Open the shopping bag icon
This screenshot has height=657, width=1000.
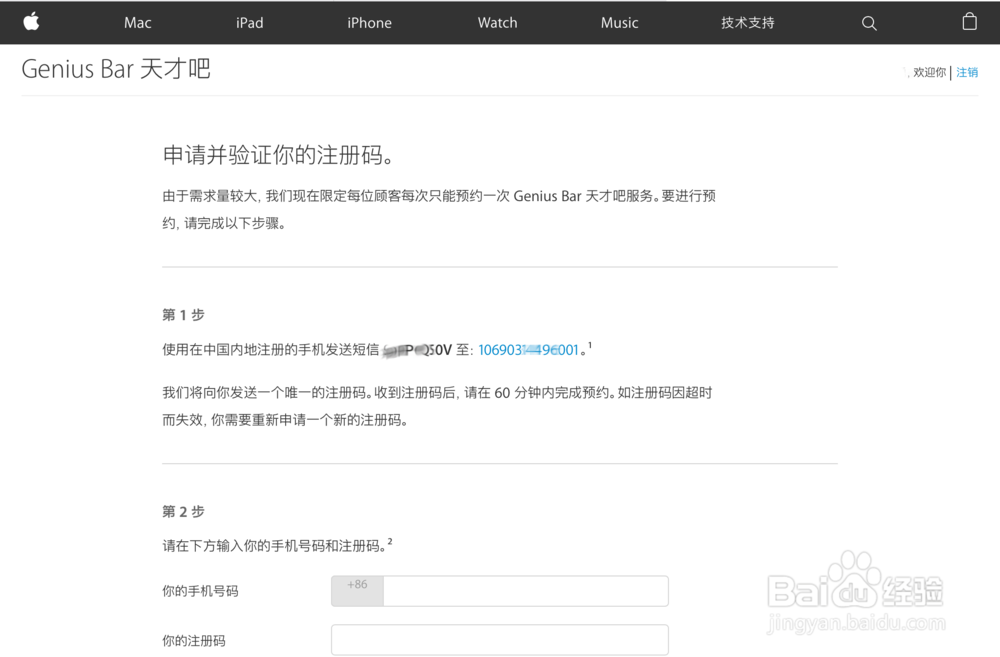(x=969, y=22)
